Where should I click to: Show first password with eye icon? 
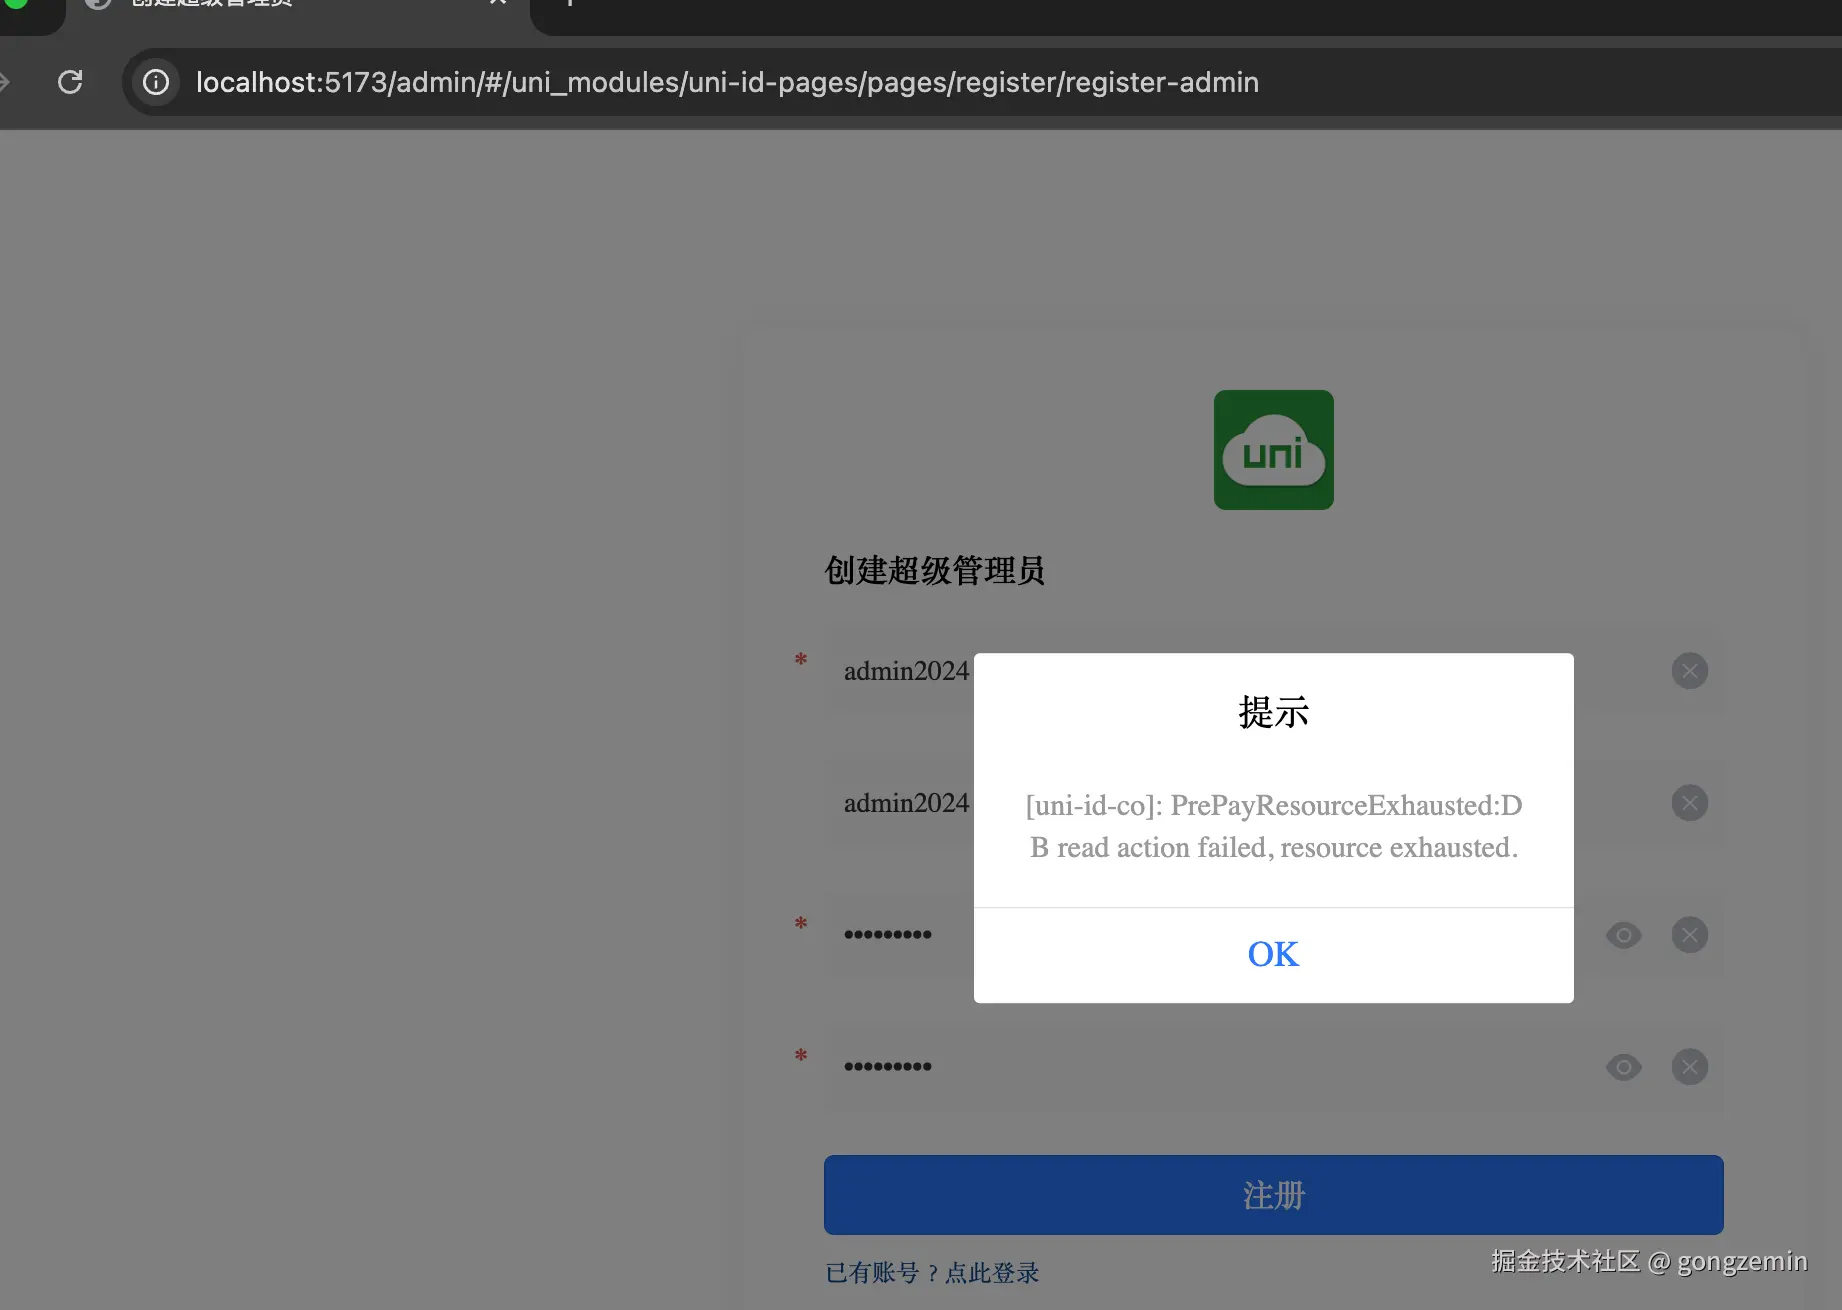(1623, 935)
